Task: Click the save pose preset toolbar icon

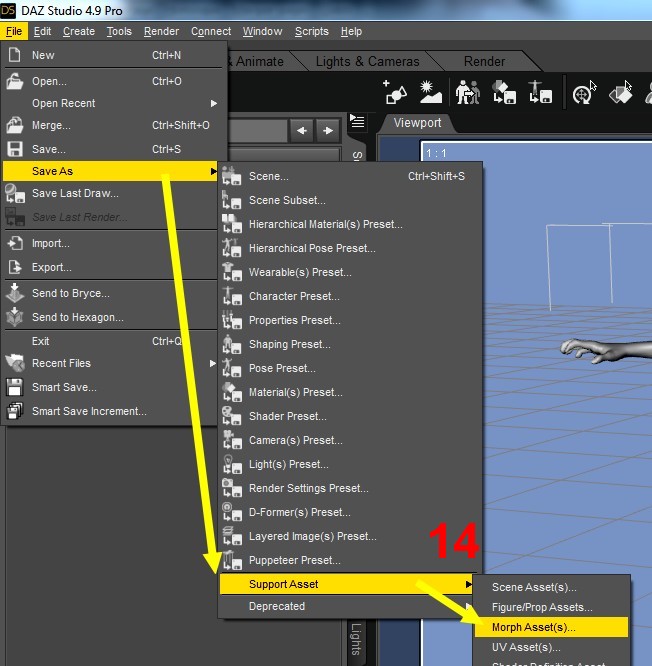Action: coord(540,92)
